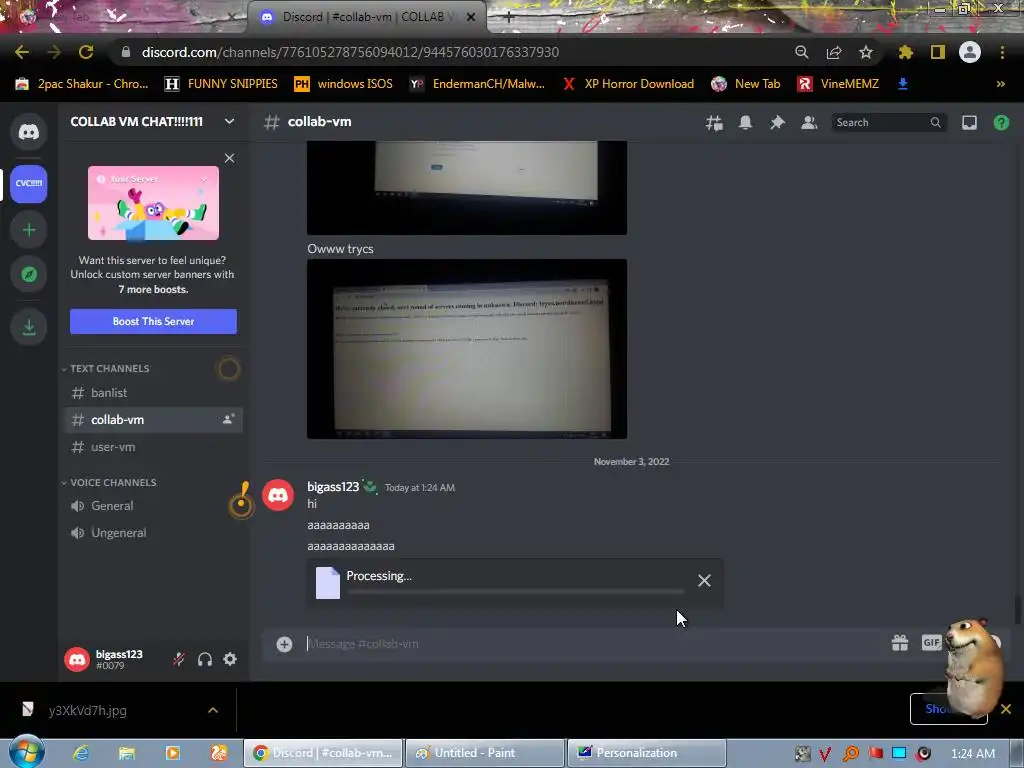Open Chrome extensions puzzle icon
1024x768 pixels.
905,52
